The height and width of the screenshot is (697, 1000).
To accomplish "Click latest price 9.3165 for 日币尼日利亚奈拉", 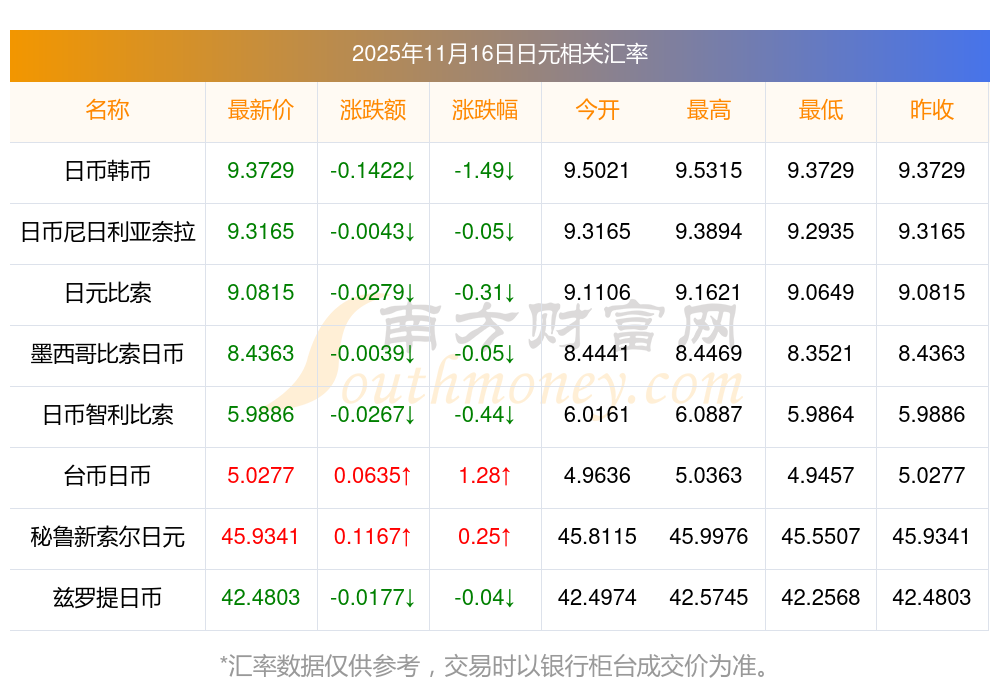I will click(260, 231).
